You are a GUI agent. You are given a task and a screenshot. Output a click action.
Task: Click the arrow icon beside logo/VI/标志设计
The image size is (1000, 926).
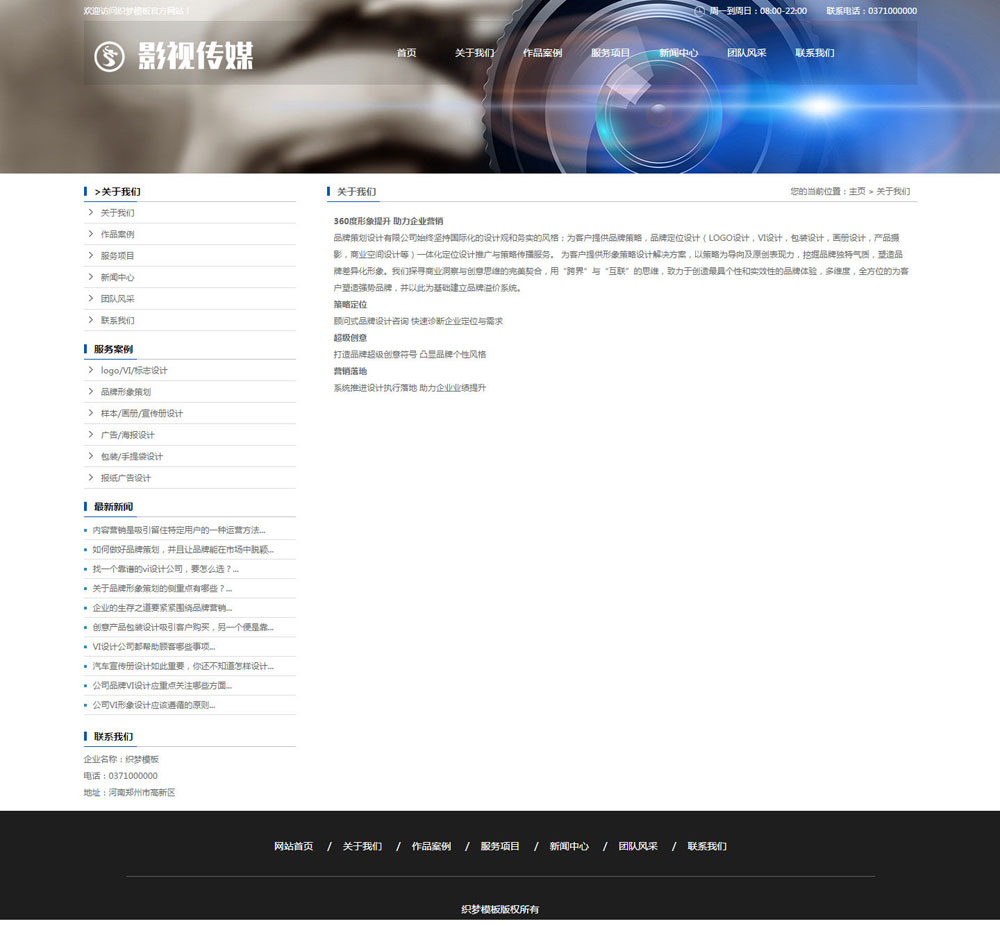click(90, 370)
